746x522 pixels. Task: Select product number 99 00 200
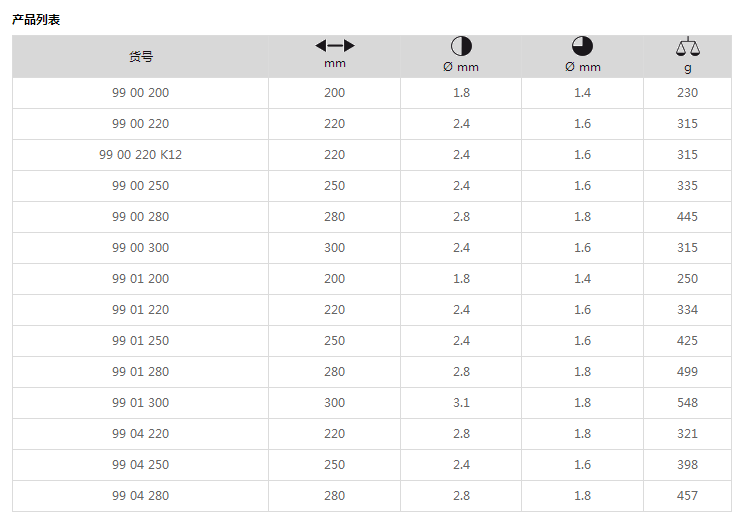140,93
